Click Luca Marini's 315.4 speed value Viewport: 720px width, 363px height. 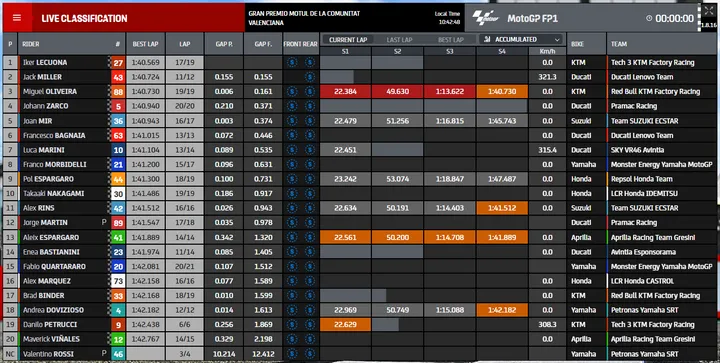(x=547, y=150)
